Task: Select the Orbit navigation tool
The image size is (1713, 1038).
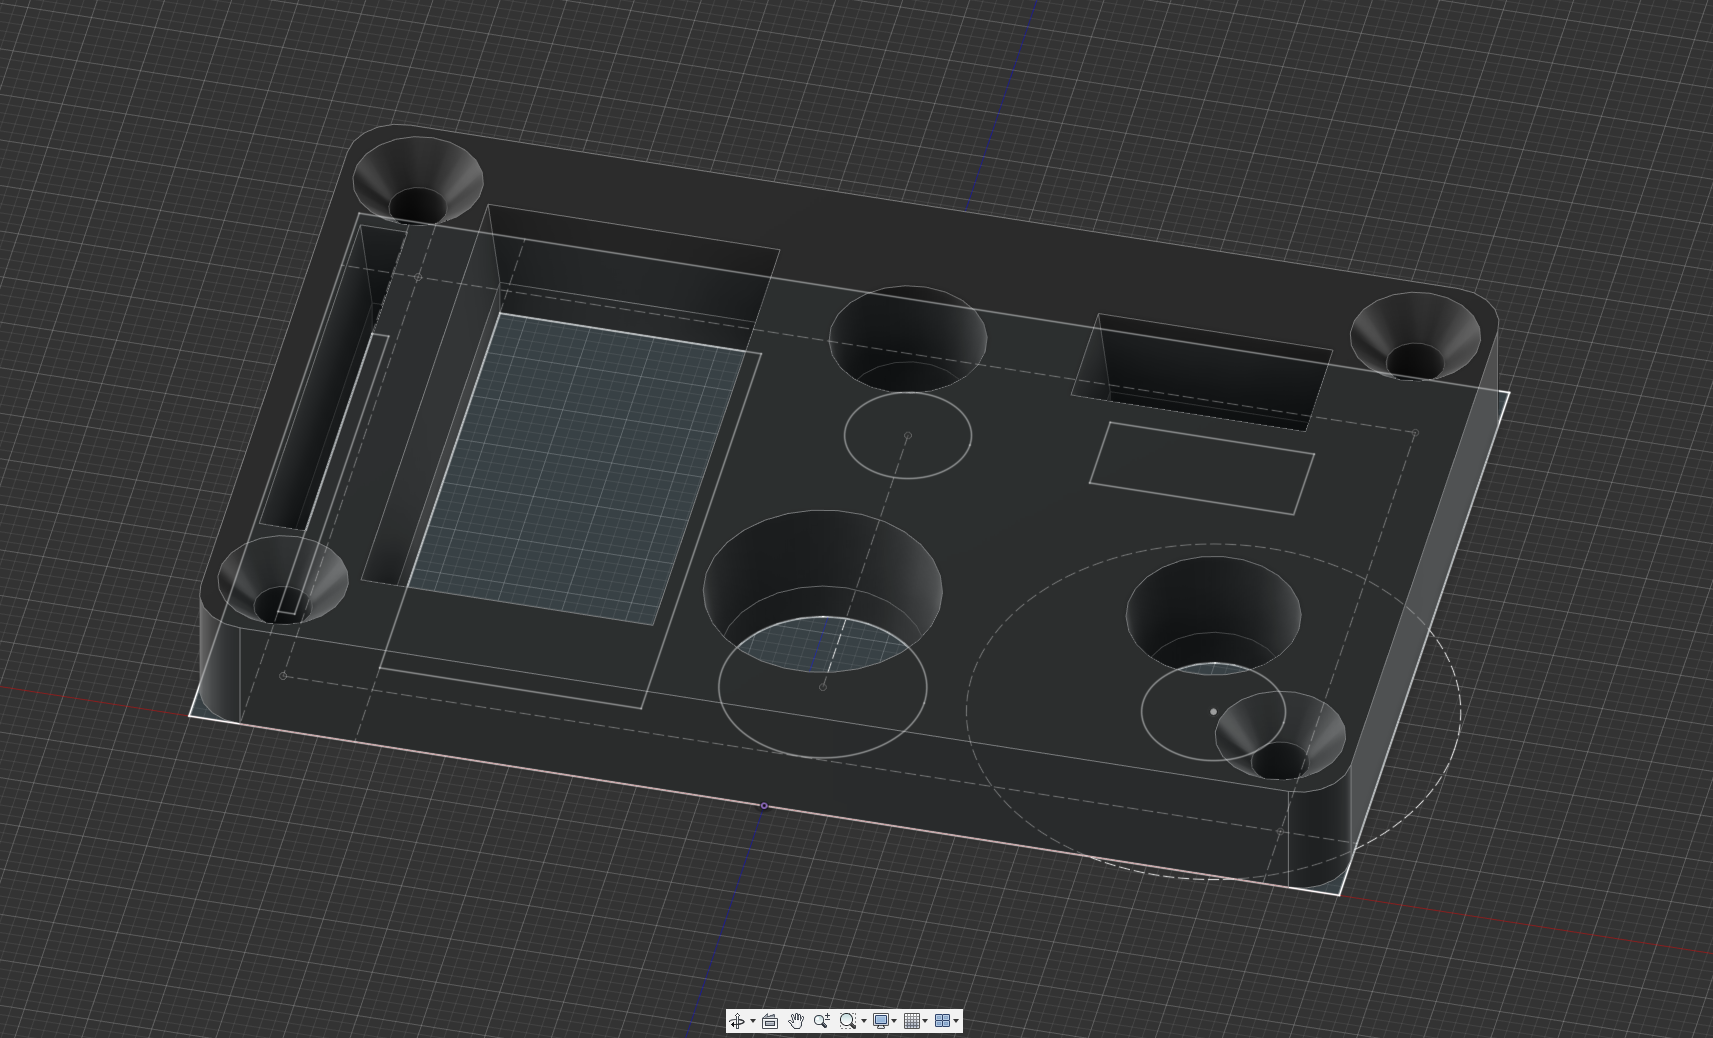Action: click(x=737, y=1021)
